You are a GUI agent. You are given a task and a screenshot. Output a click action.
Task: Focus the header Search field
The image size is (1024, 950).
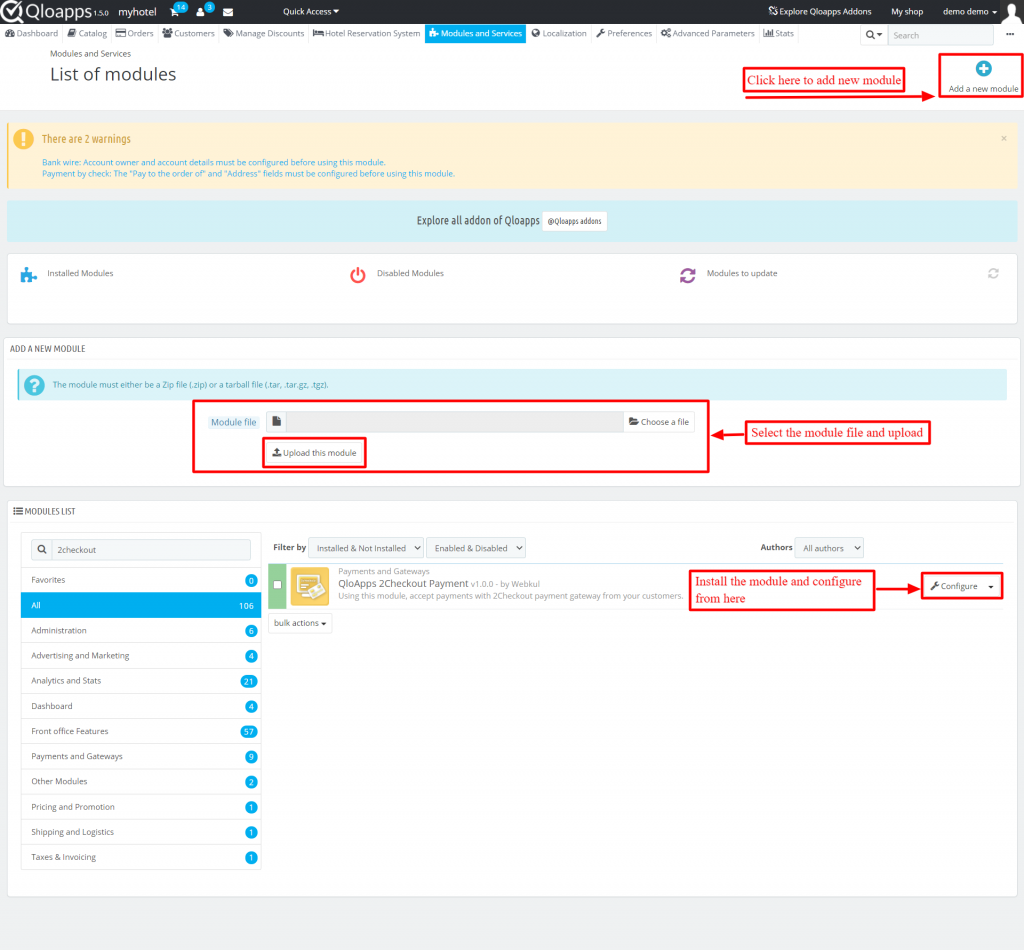(940, 35)
